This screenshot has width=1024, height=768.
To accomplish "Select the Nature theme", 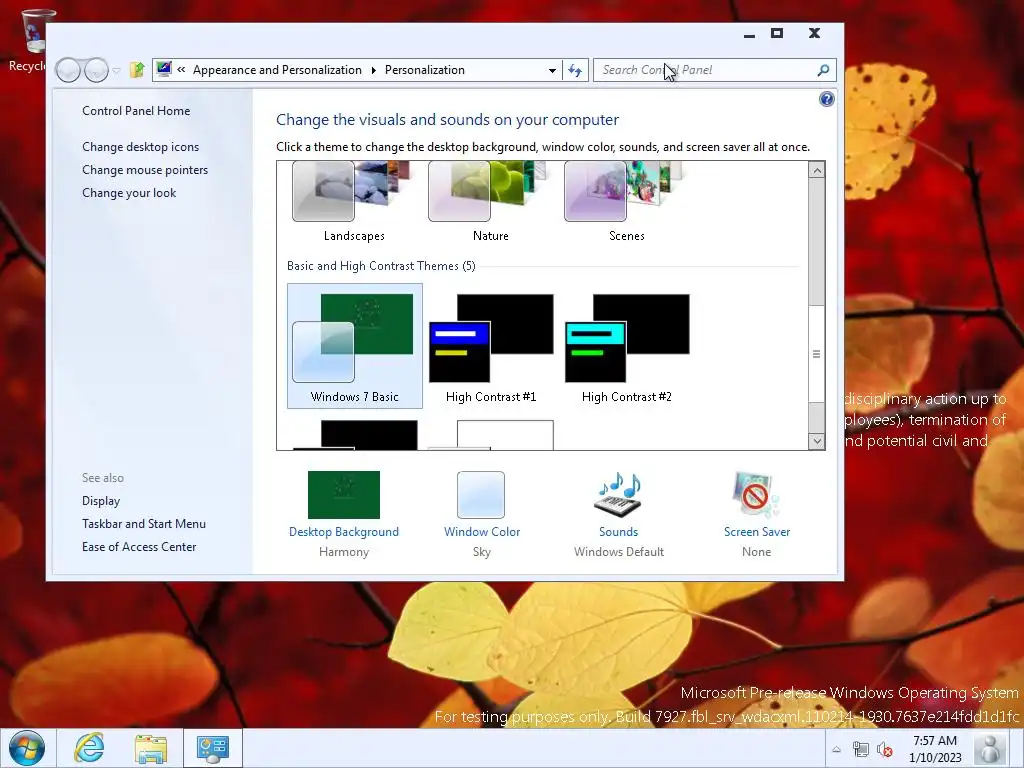I will click(490, 202).
